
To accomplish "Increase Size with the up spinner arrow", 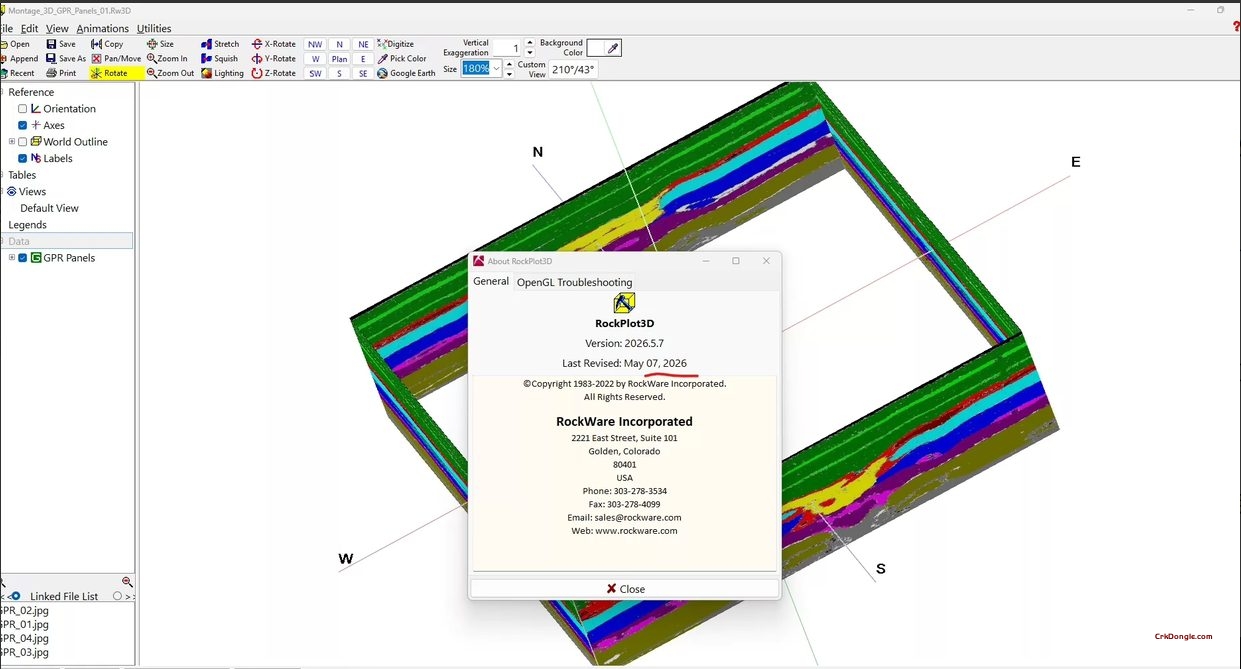I will click(509, 64).
